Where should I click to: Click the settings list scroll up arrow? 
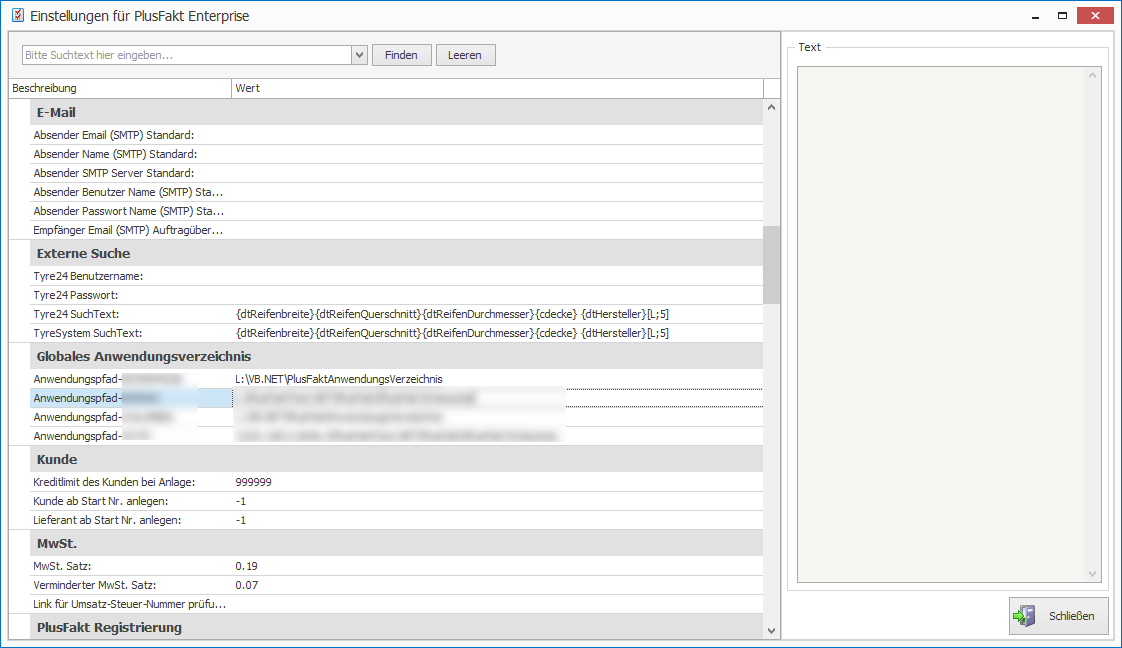pyautogui.click(x=771, y=107)
